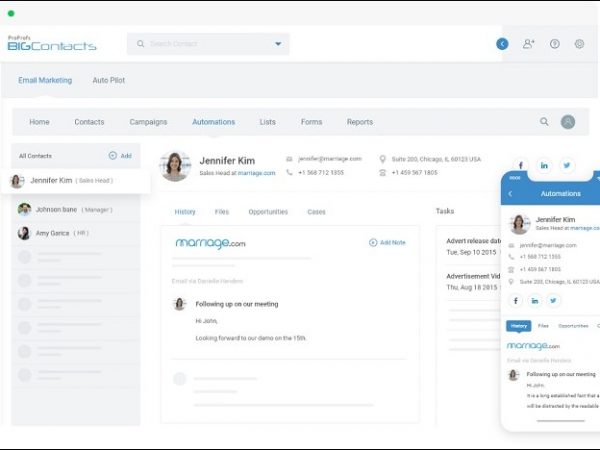Click the search magnifier in navigation bar
The image size is (600, 450).
pyautogui.click(x=544, y=122)
